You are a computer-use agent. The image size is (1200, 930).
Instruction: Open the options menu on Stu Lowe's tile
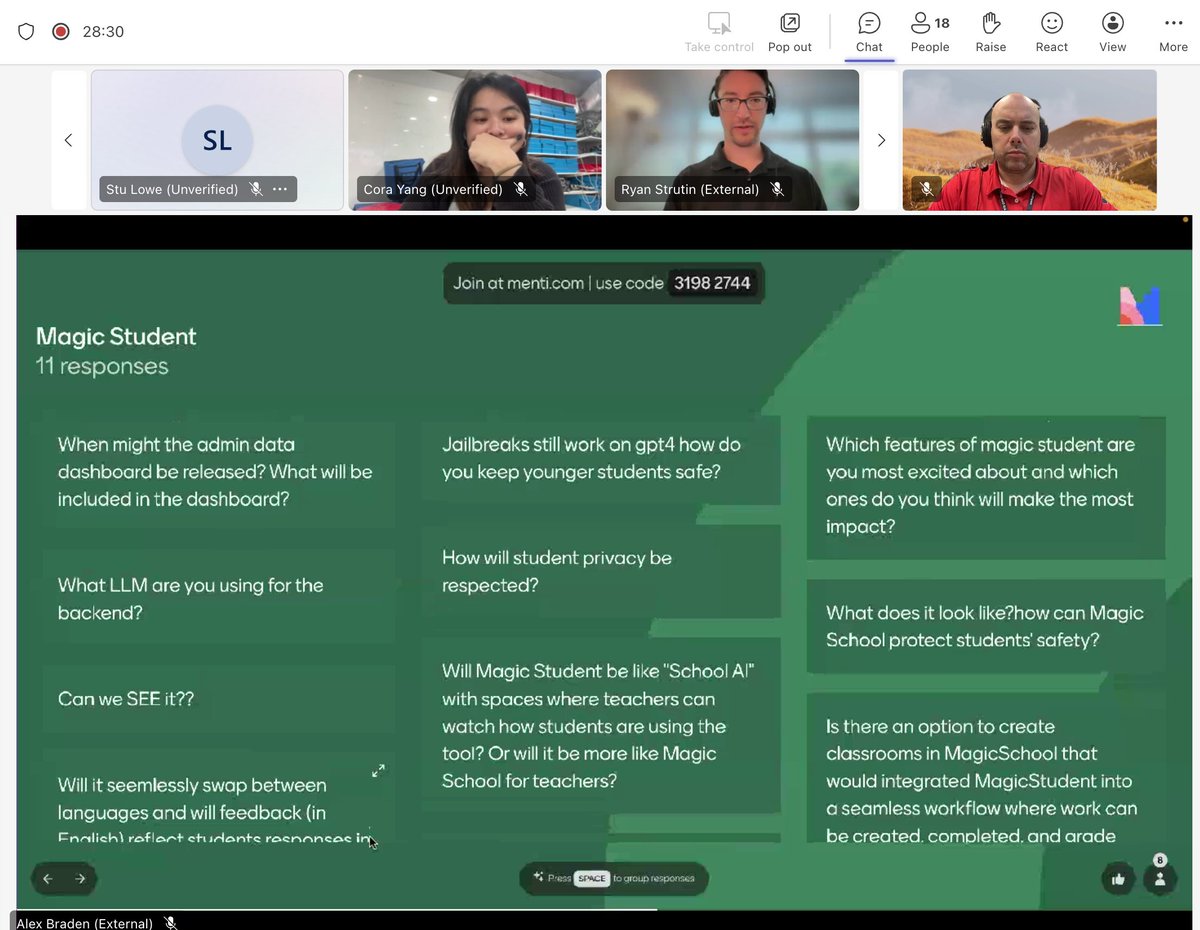point(280,189)
